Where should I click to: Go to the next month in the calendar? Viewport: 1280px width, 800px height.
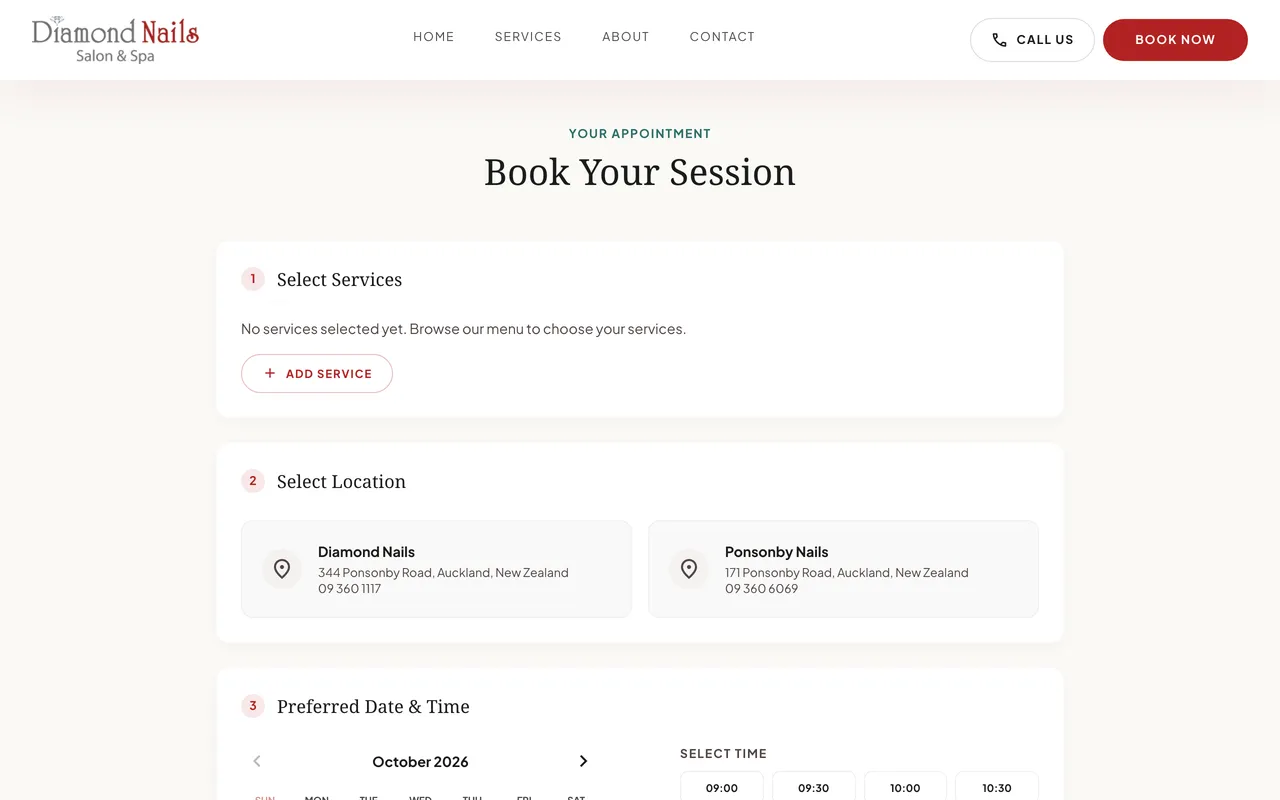[584, 761]
